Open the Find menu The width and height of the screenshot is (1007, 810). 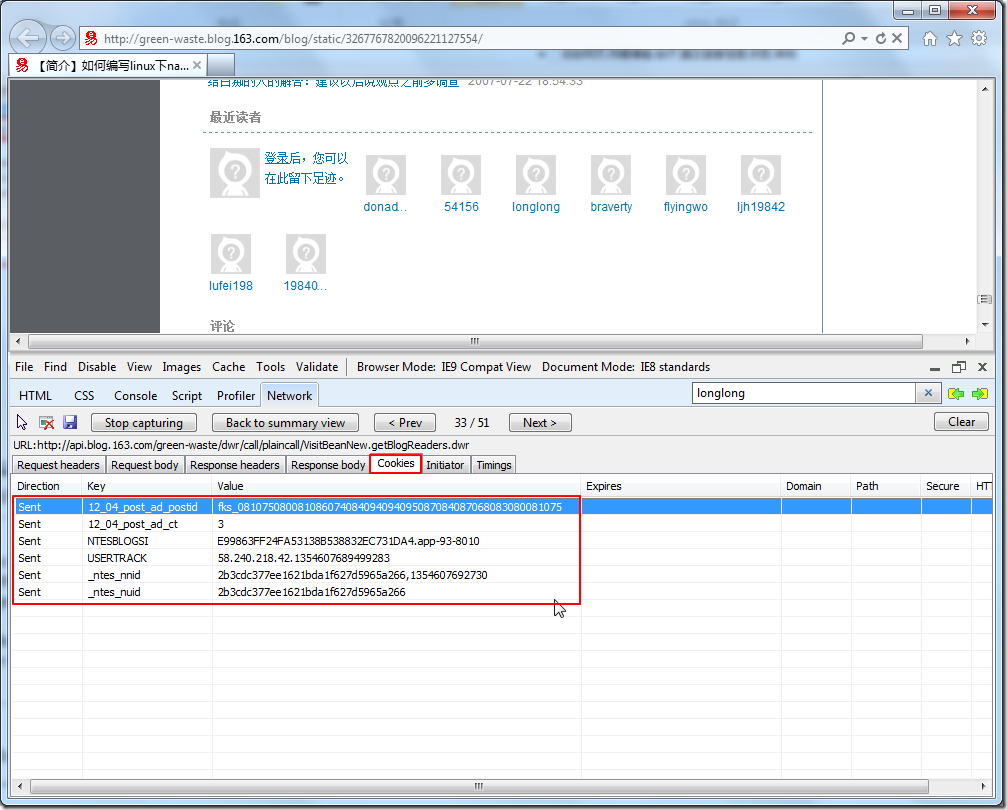[55, 367]
